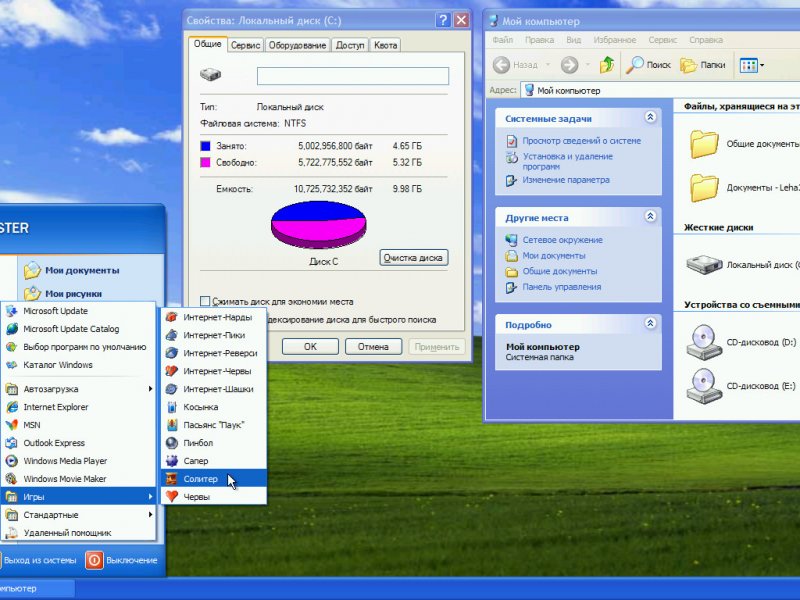Enable Сжимать диск для экономии места checkbox

pos(205,301)
